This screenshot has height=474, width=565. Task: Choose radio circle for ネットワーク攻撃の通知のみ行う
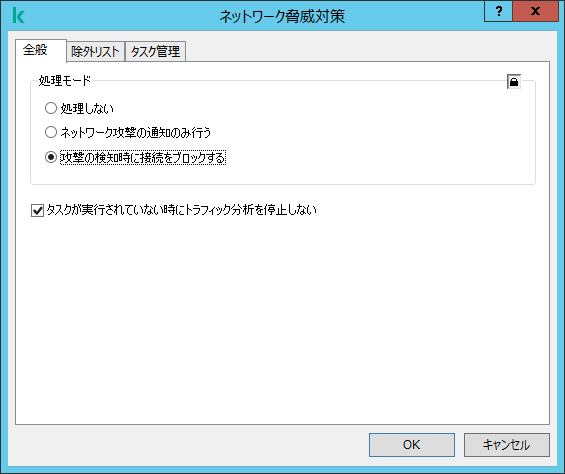51,132
